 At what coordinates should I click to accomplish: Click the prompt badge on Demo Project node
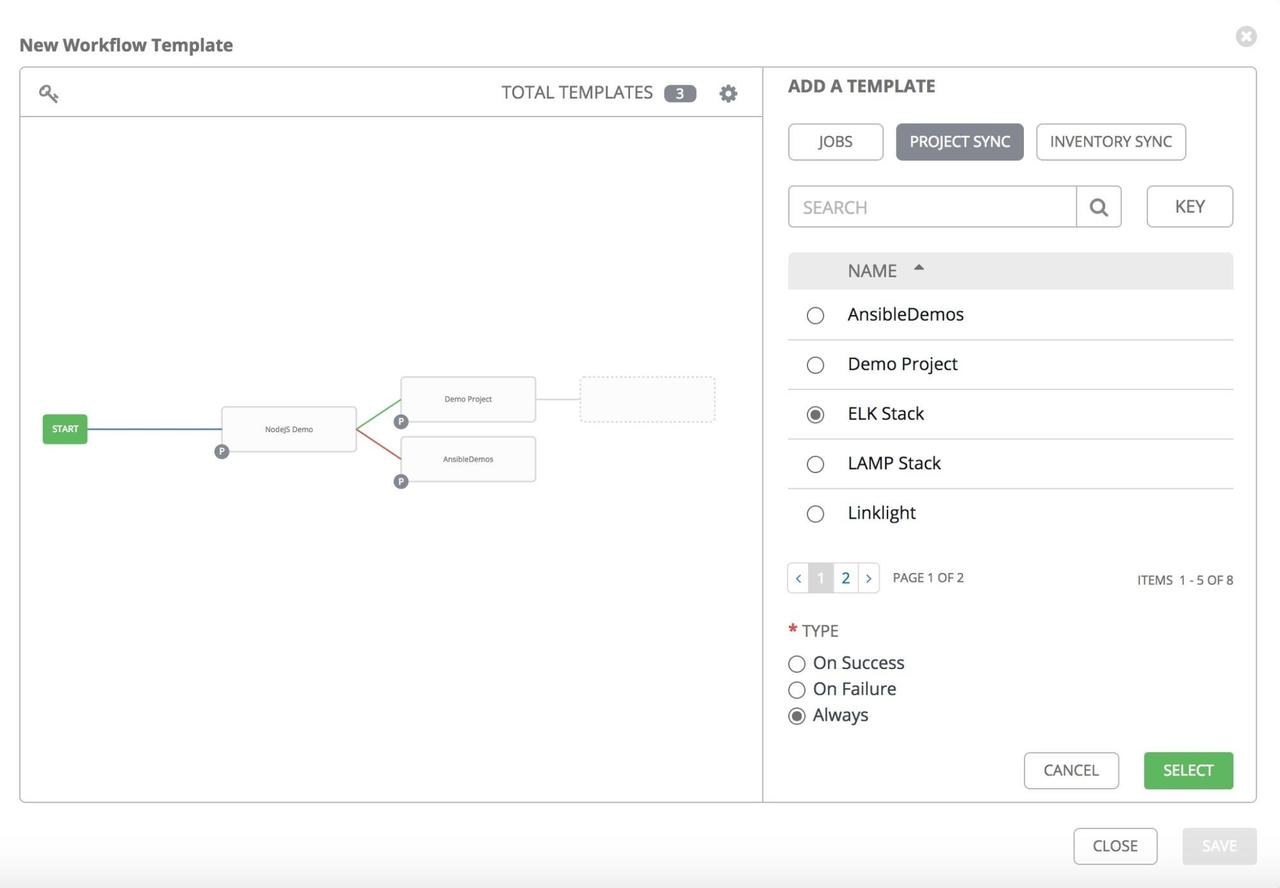[400, 421]
